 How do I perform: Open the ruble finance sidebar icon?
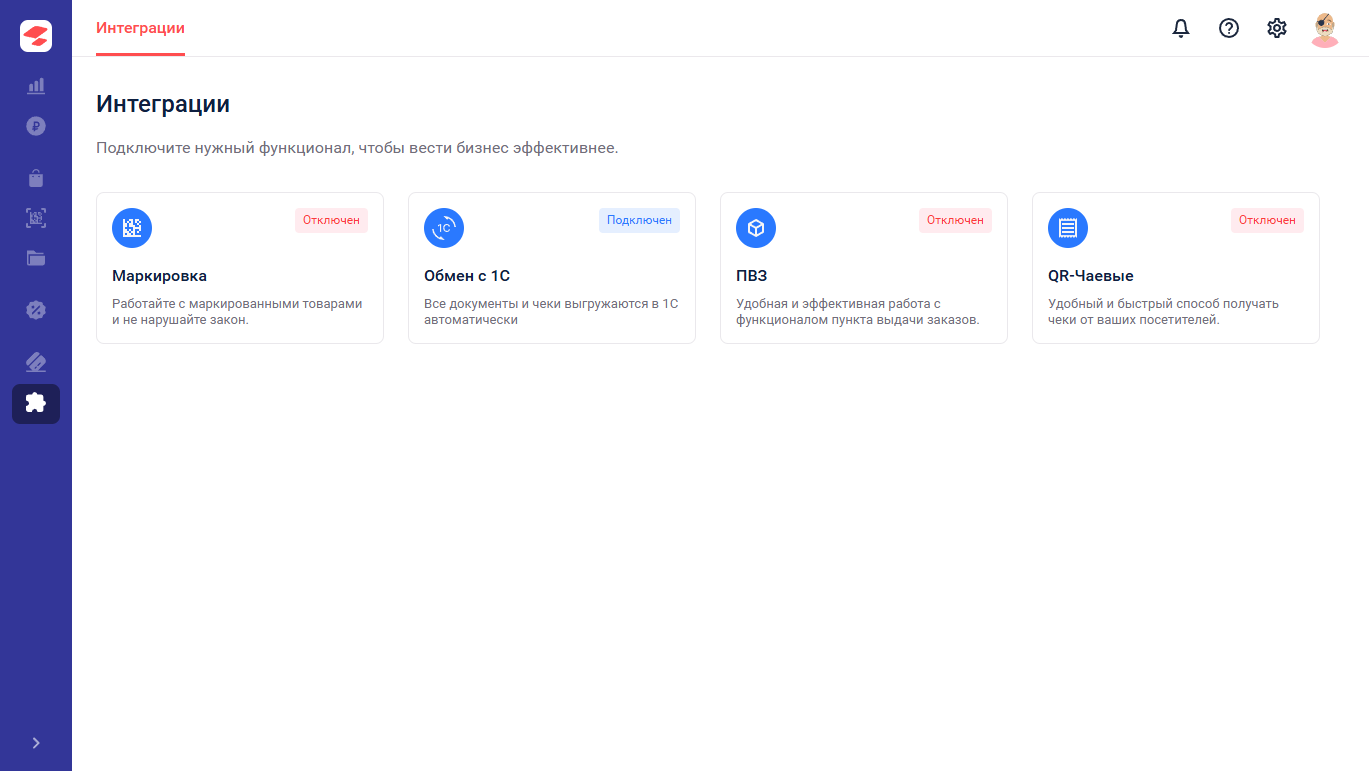36,126
